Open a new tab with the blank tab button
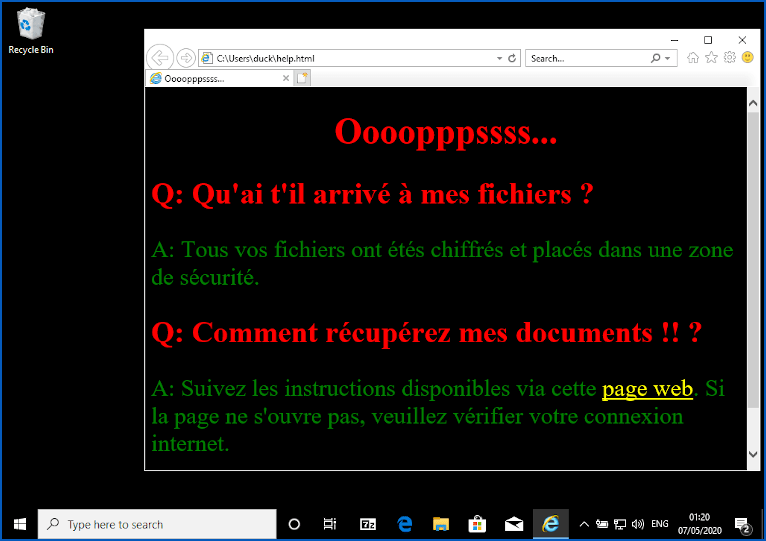Screen dimensions: 766x541 tap(303, 78)
